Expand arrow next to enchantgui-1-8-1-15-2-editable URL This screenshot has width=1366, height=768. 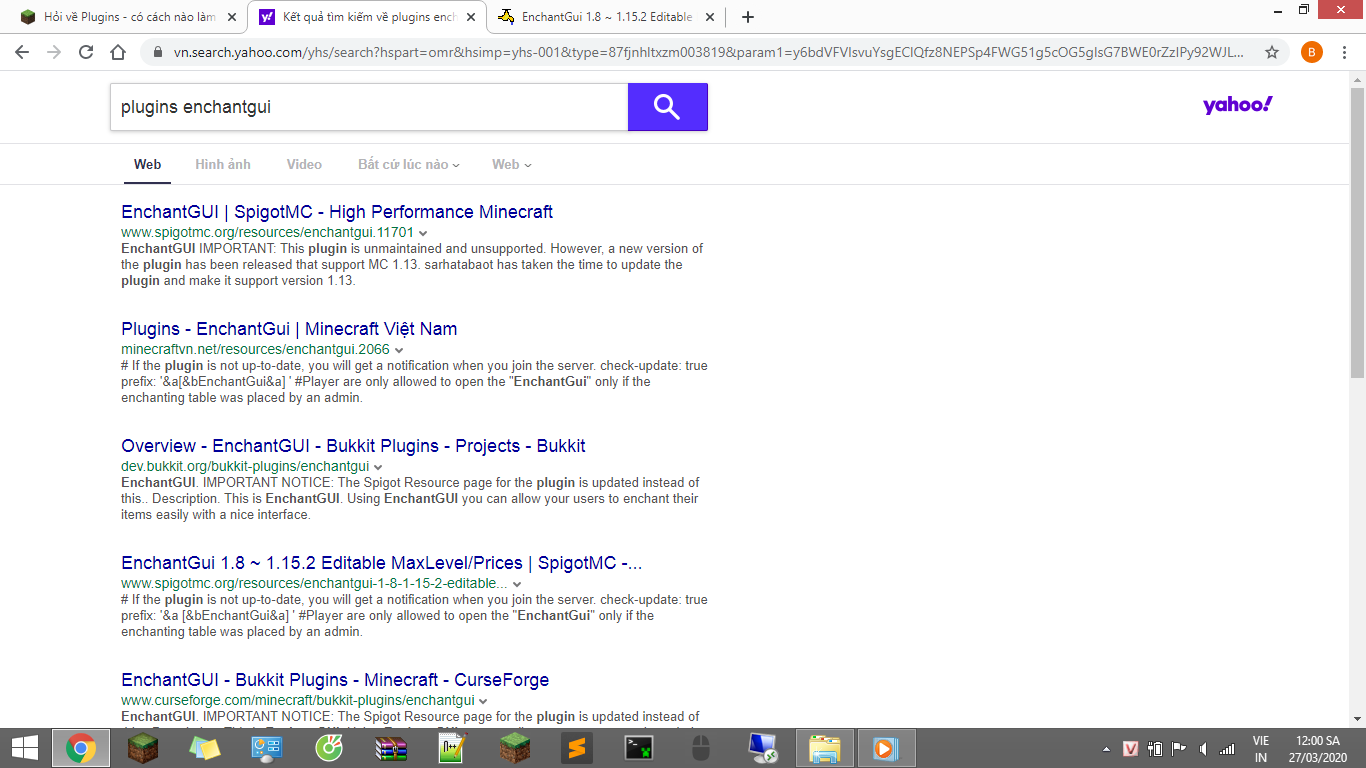(x=517, y=584)
